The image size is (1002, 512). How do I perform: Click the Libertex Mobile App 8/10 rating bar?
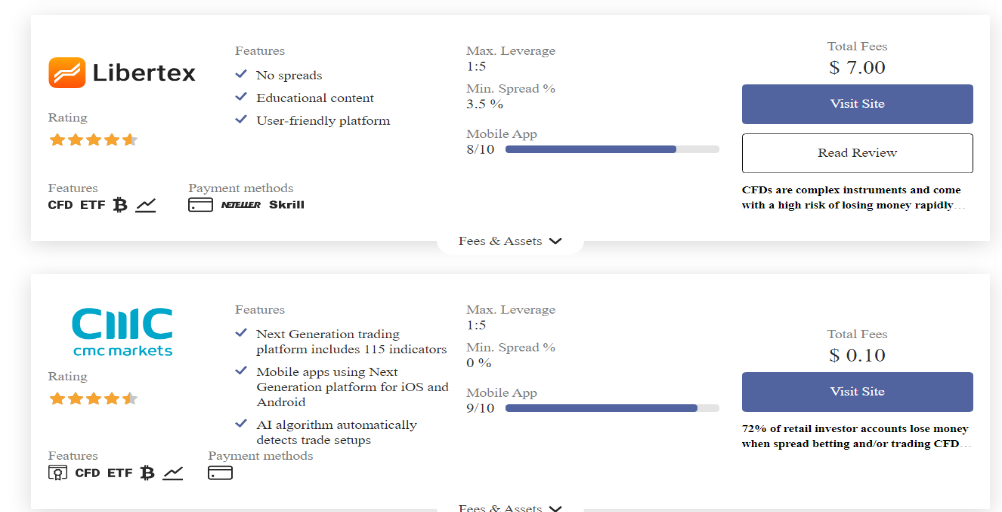tap(612, 150)
